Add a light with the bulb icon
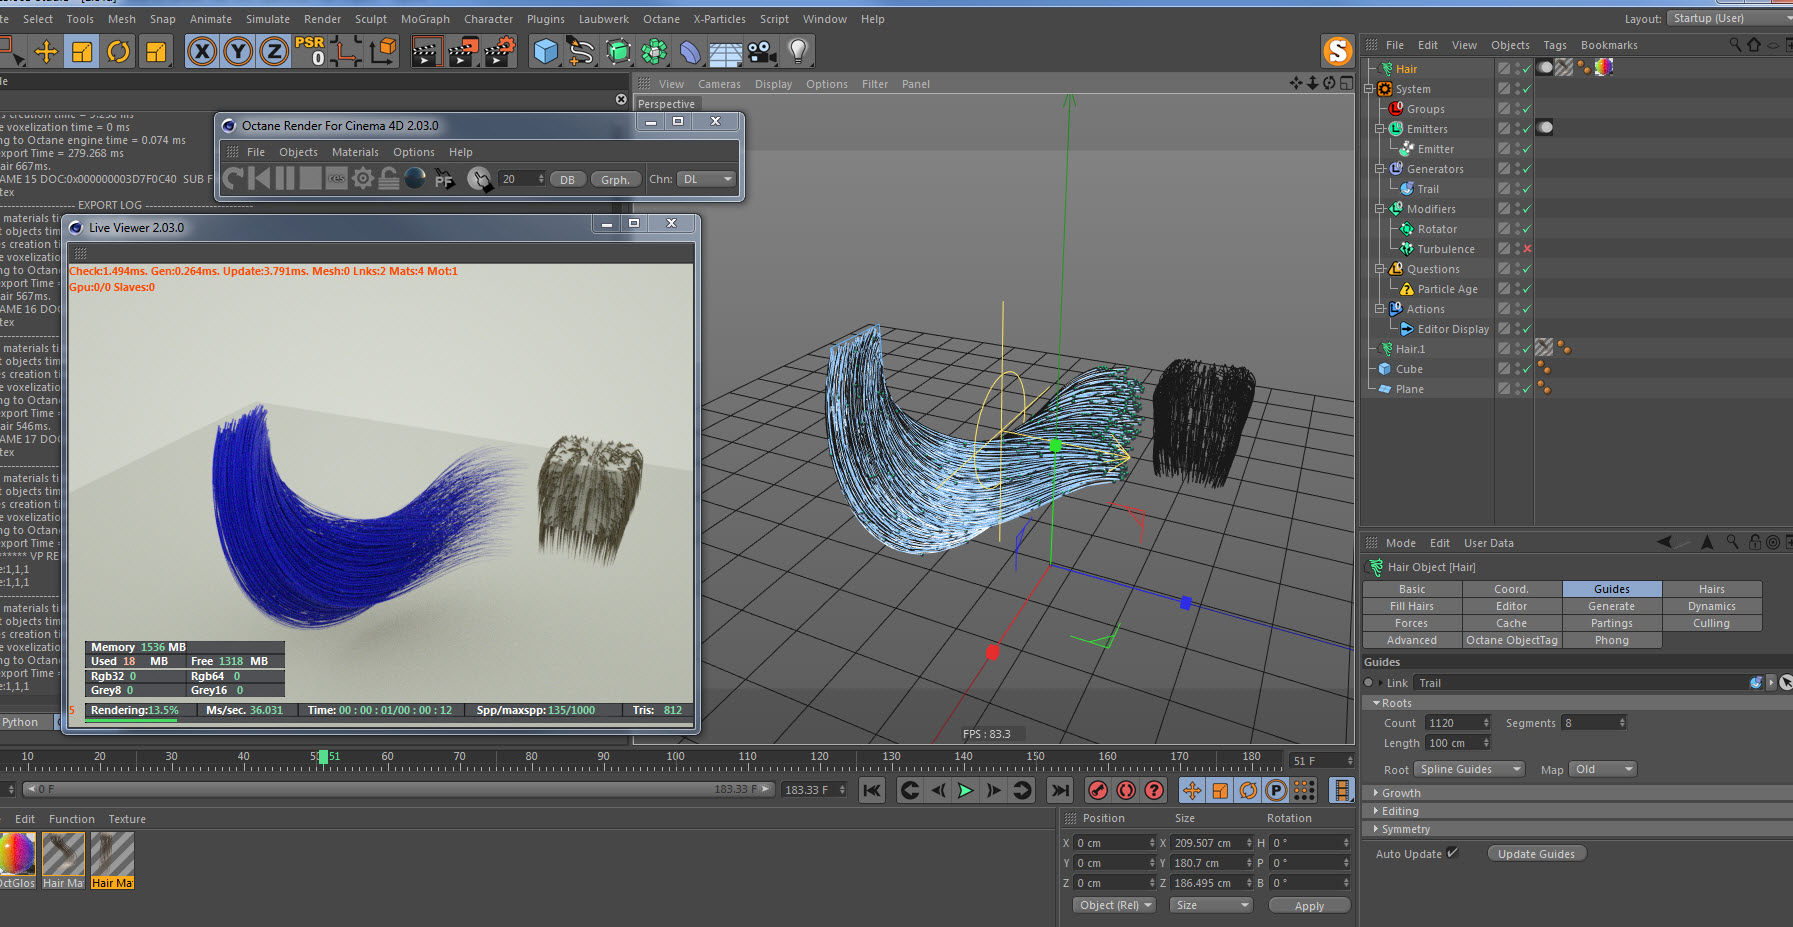The width and height of the screenshot is (1793, 927). coord(797,51)
